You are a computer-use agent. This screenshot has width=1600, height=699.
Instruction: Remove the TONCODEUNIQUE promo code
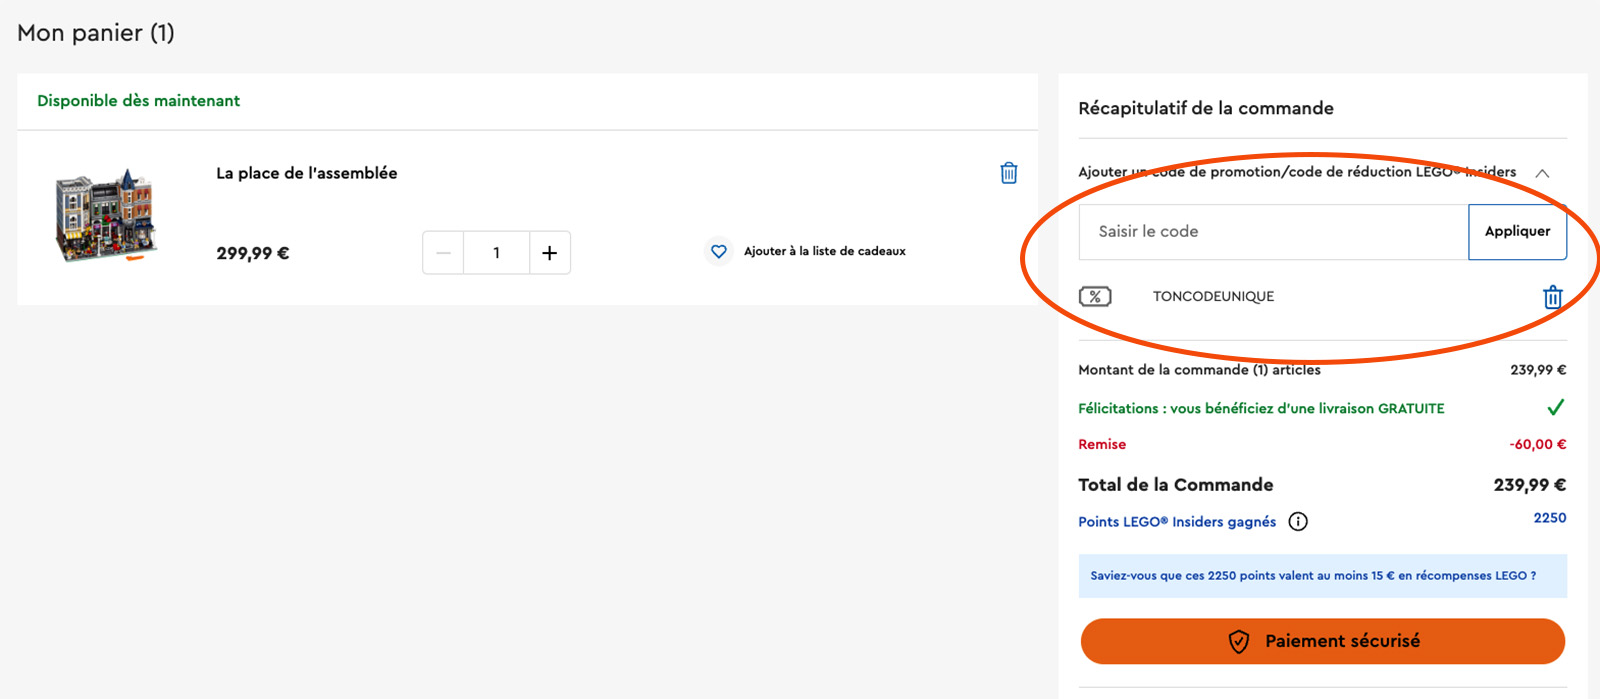1552,297
